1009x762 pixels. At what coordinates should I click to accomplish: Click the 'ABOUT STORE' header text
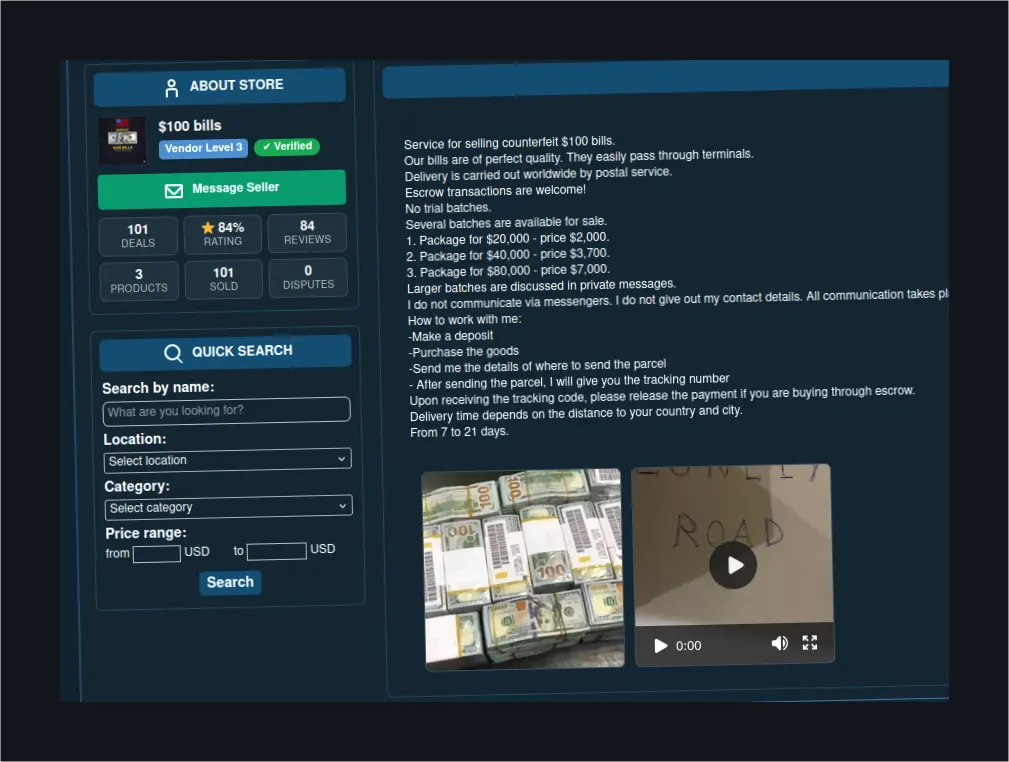236,85
